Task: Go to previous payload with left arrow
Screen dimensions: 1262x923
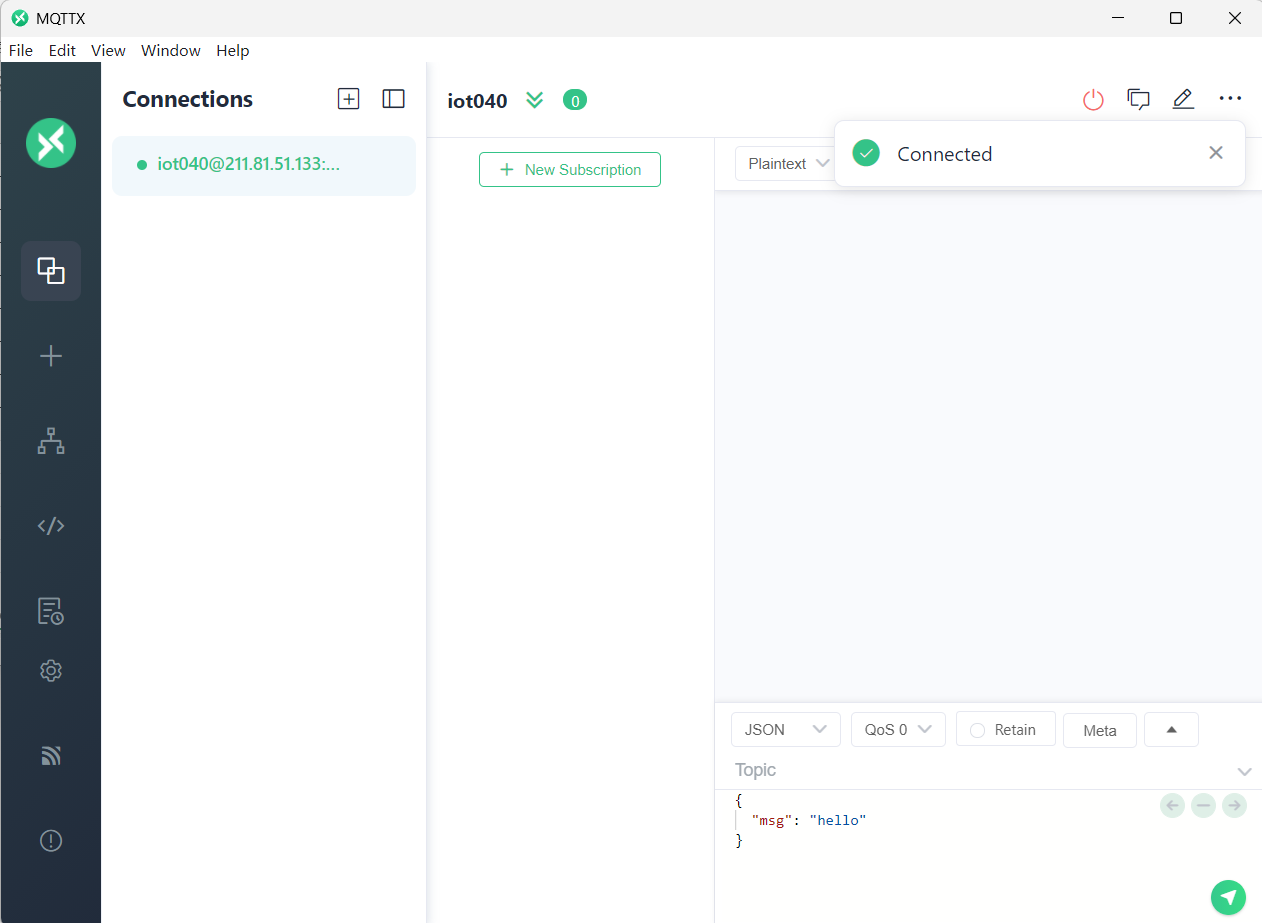Action: pyautogui.click(x=1173, y=805)
